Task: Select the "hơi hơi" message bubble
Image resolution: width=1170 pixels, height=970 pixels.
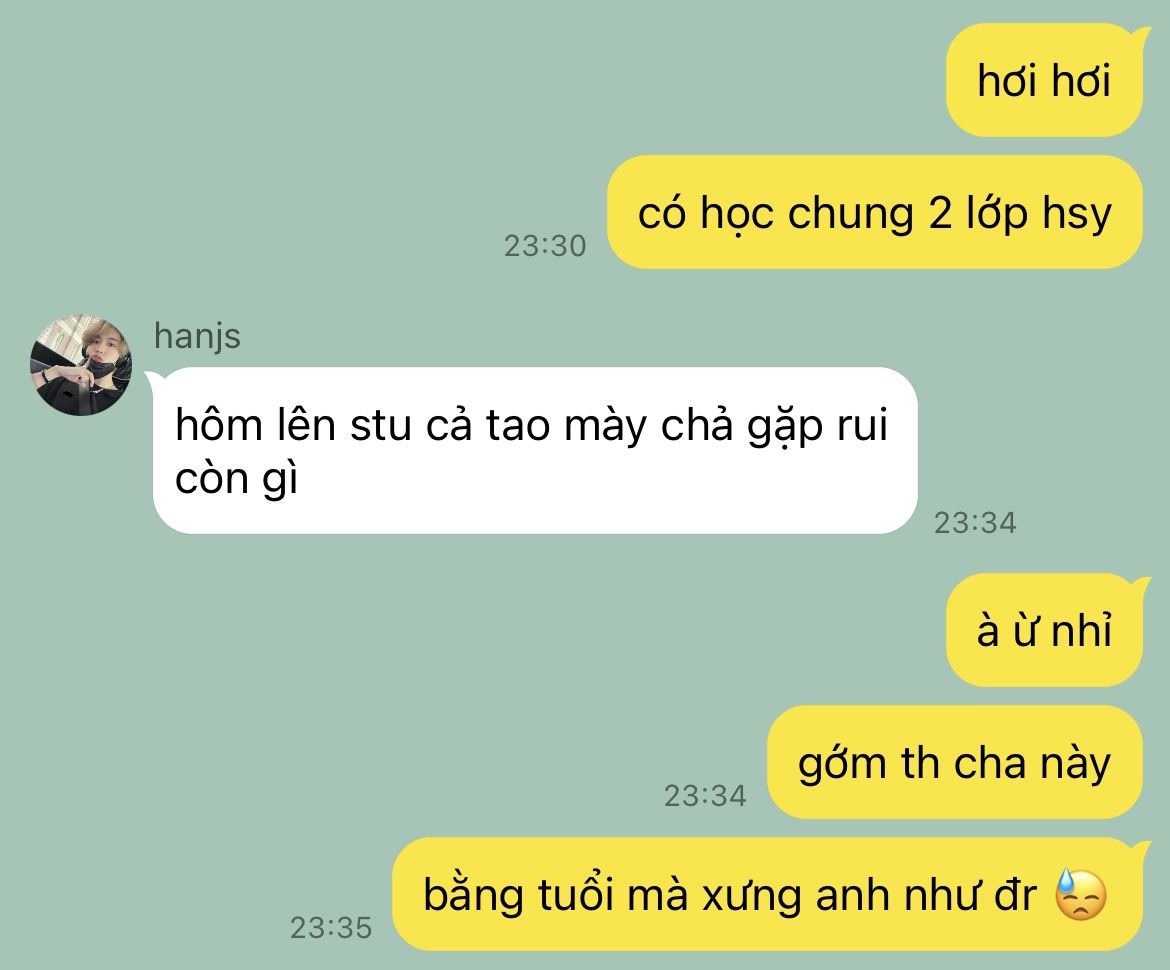Action: tap(1044, 80)
